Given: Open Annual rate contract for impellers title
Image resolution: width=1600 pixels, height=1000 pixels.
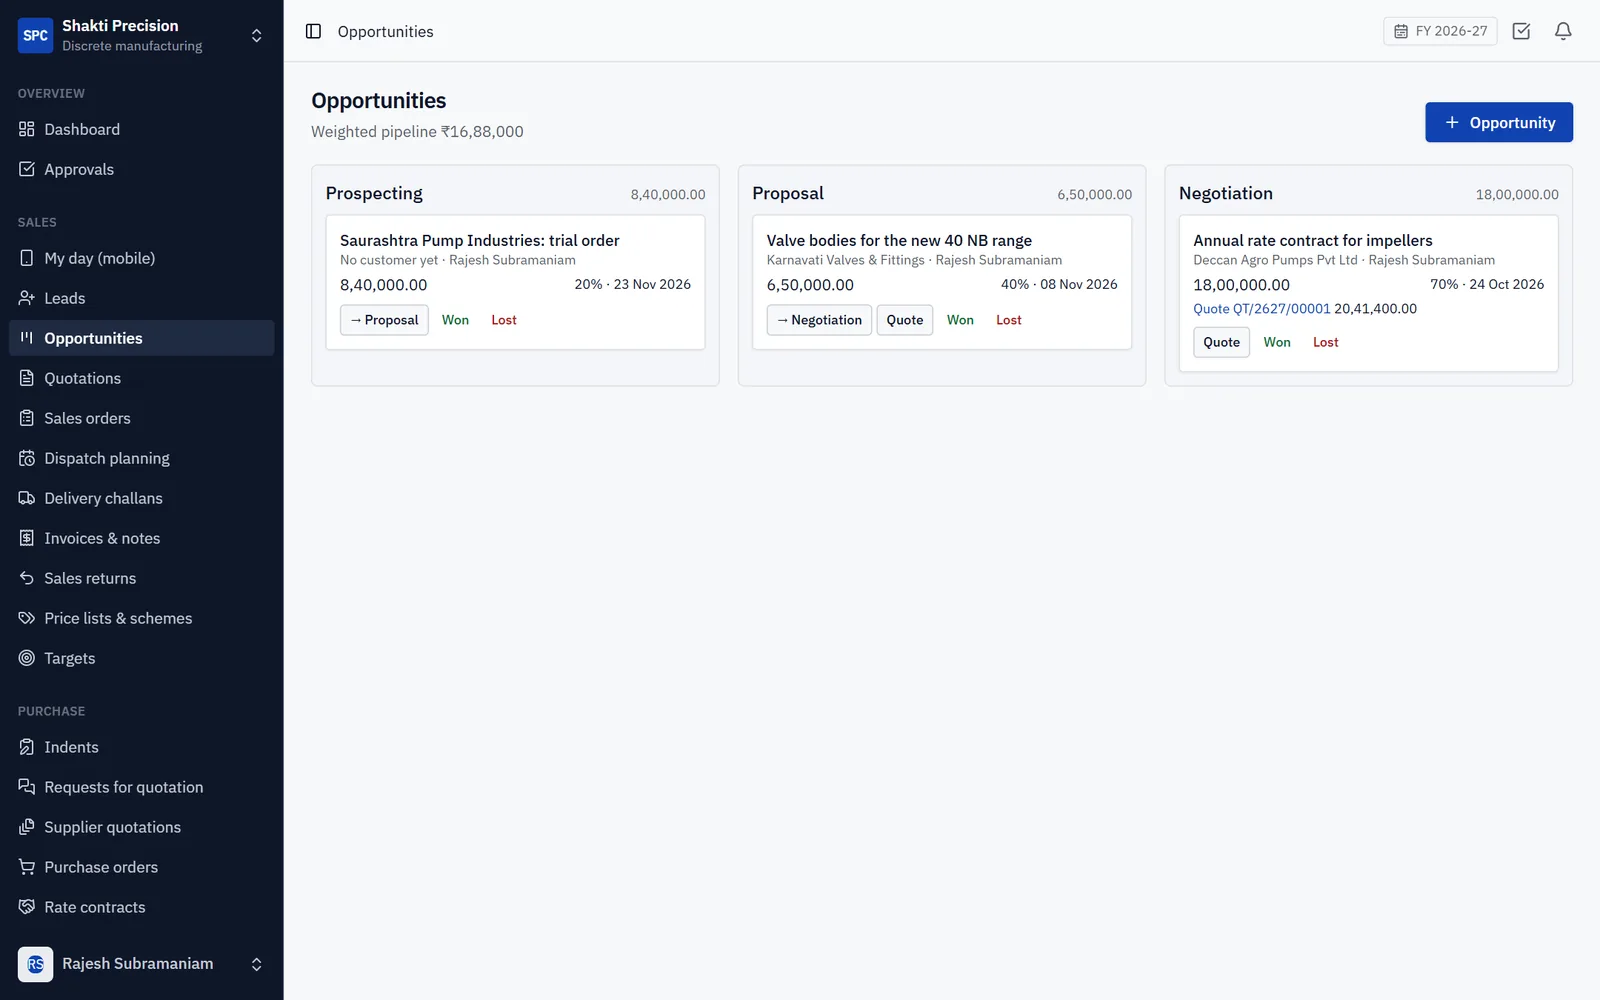Looking at the screenshot, I should coord(1313,240).
